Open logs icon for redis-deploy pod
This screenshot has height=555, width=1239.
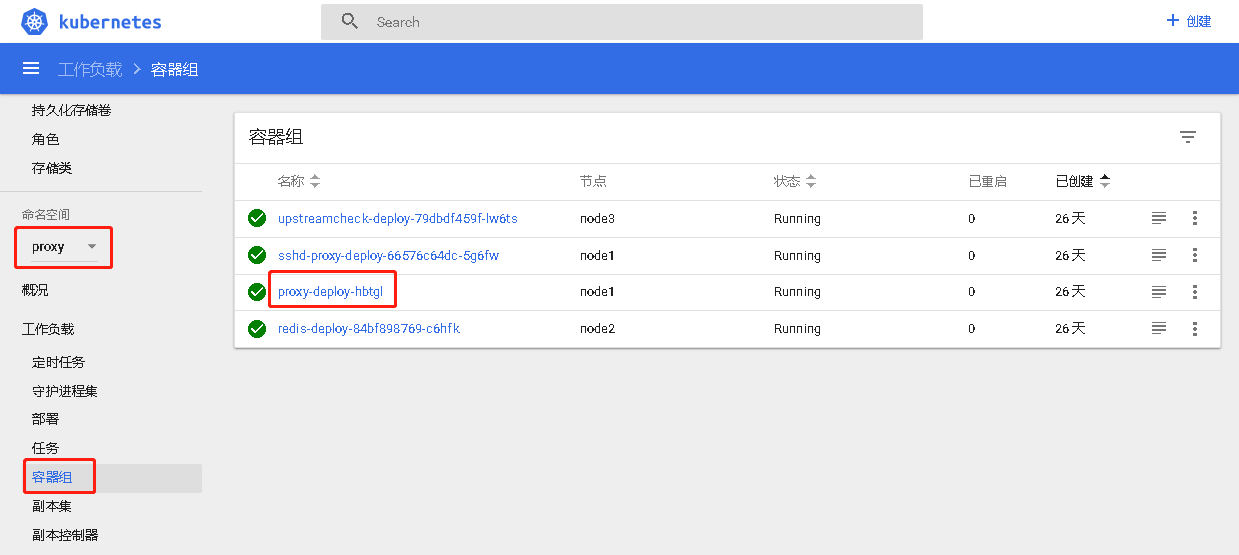pyautogui.click(x=1159, y=328)
